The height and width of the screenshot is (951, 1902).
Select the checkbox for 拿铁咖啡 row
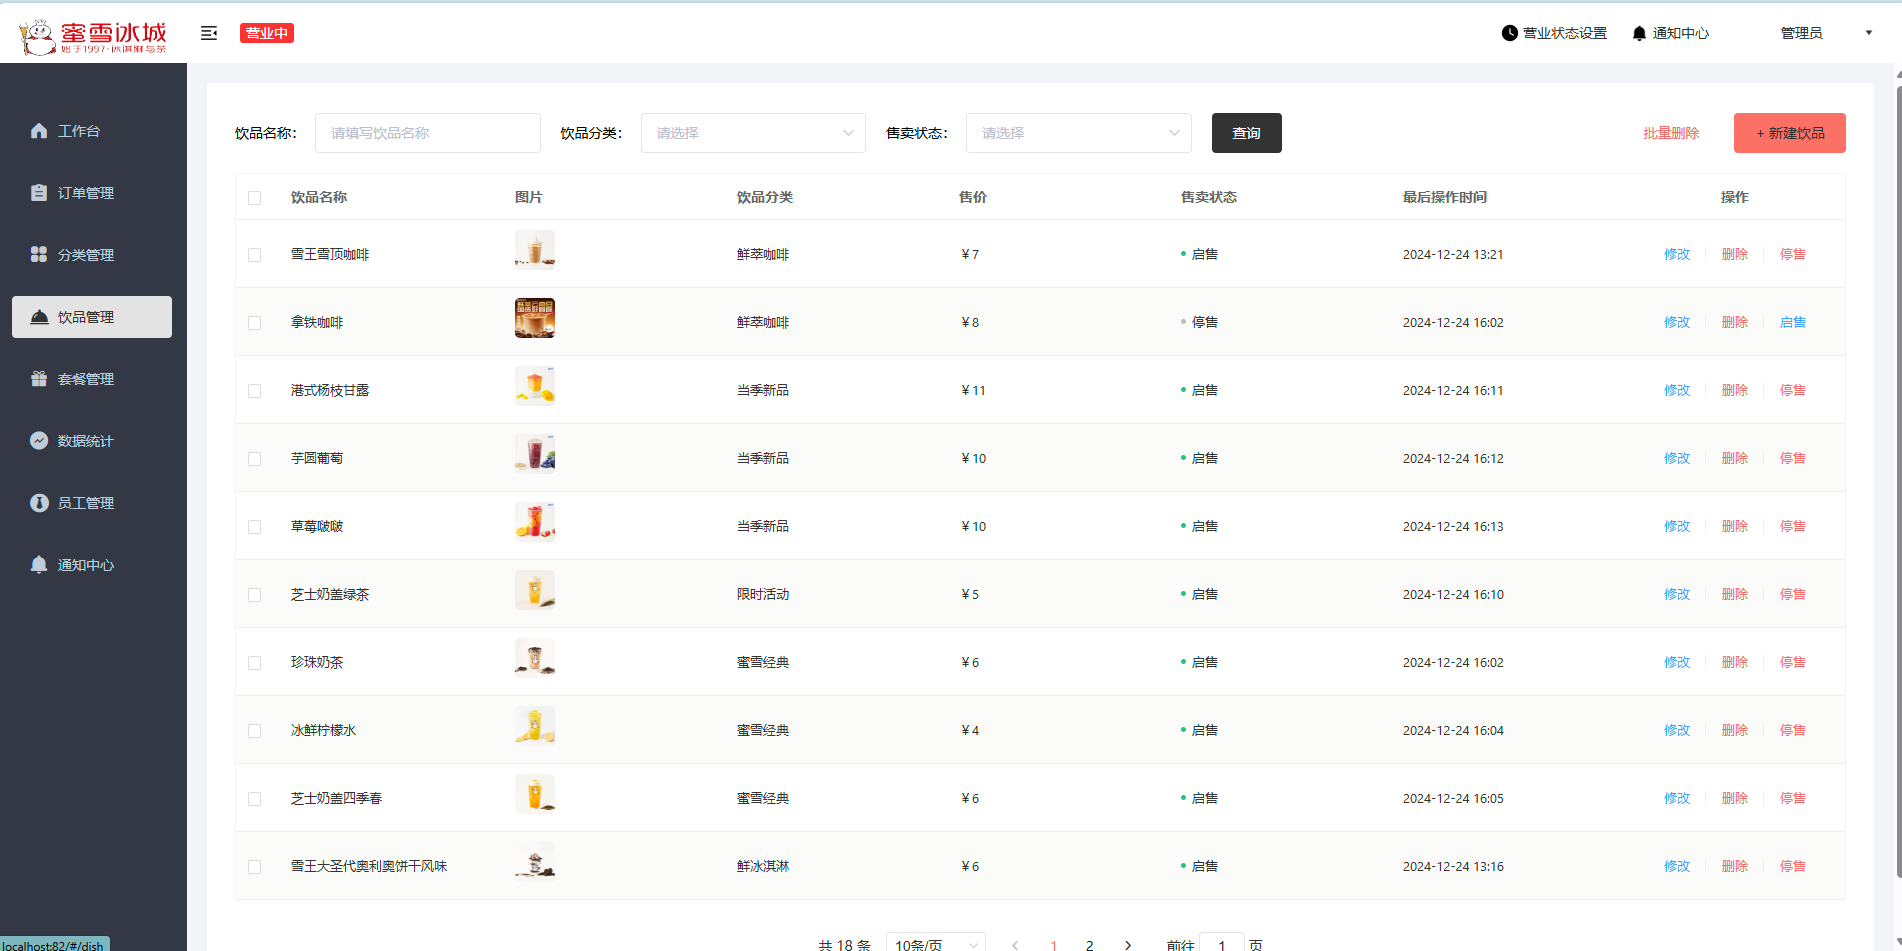pyautogui.click(x=255, y=323)
